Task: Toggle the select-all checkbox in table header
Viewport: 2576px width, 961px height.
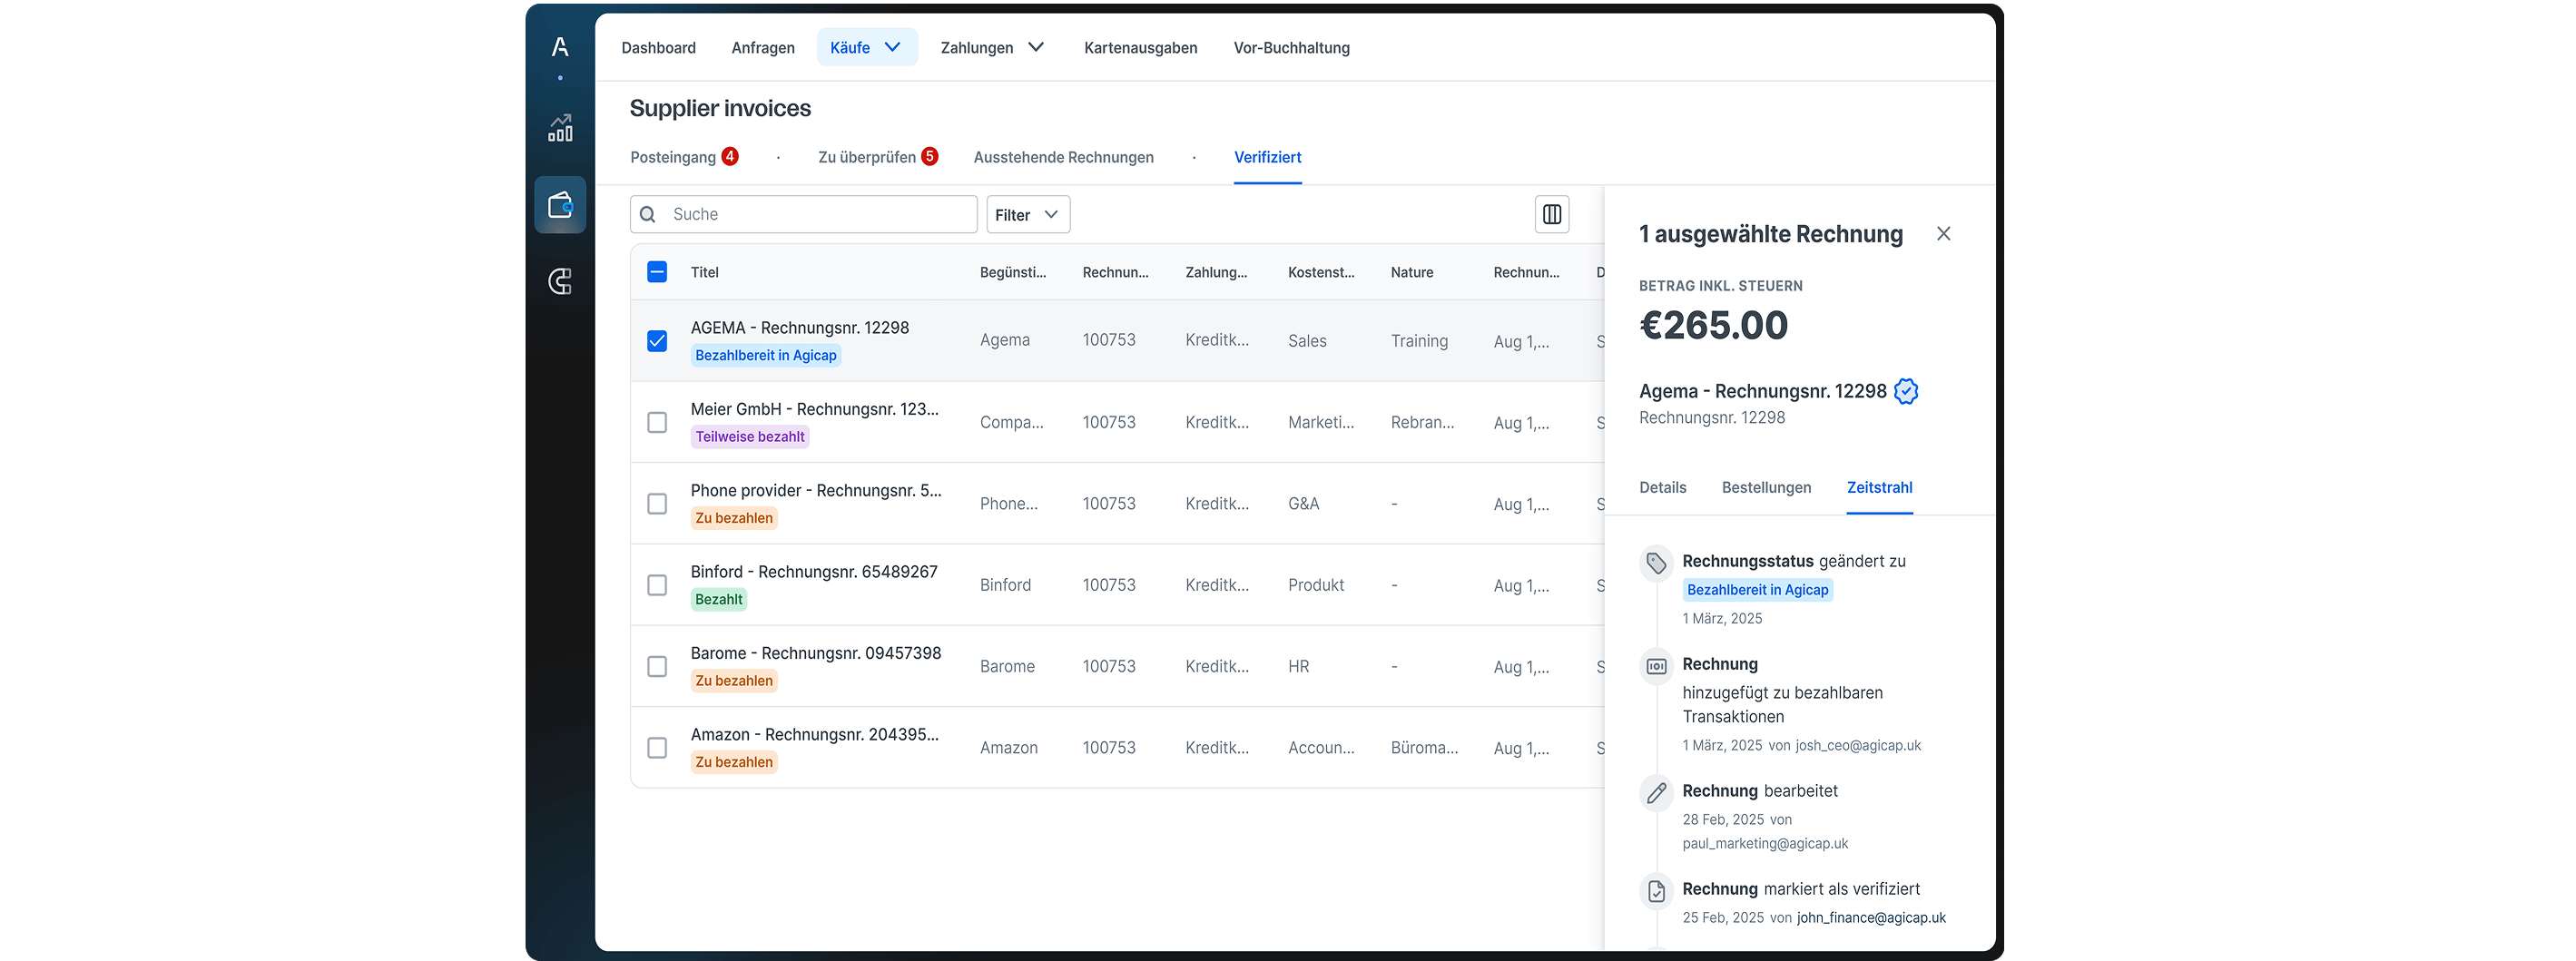Action: 657,272
